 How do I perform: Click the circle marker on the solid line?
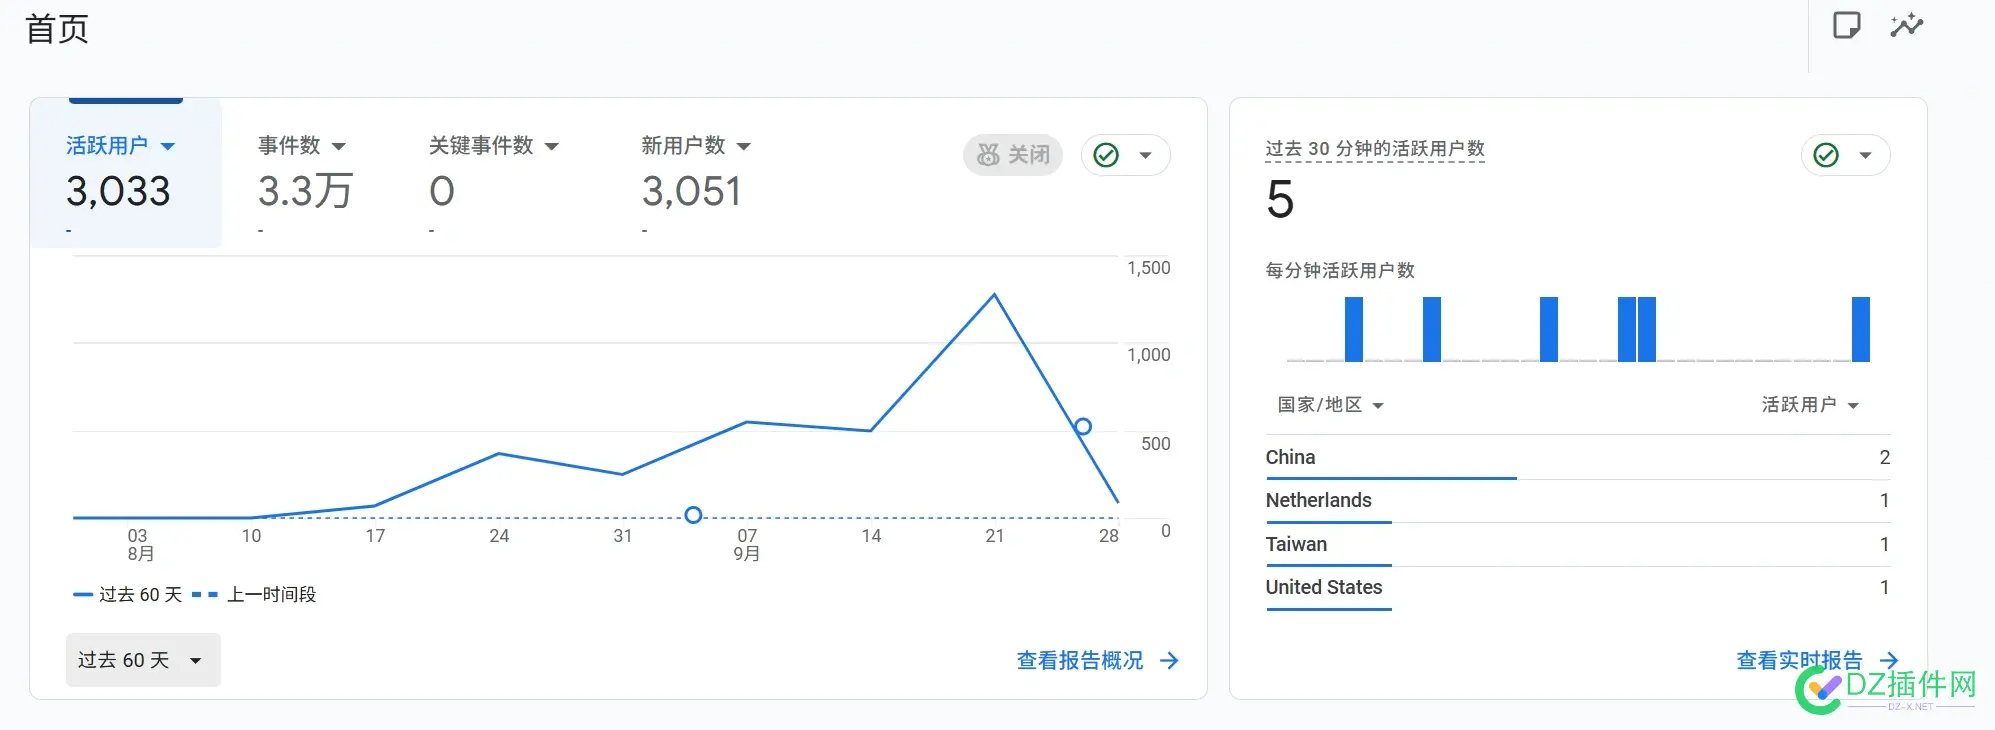click(x=1083, y=427)
